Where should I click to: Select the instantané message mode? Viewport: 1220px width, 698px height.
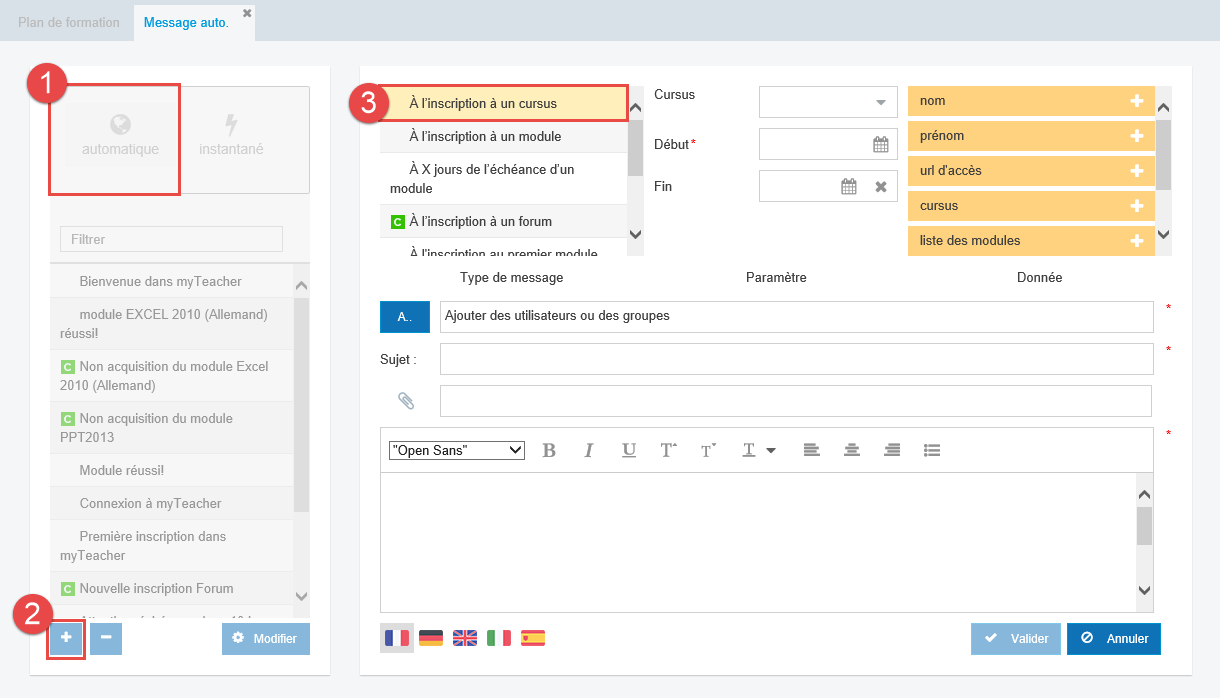coord(231,137)
